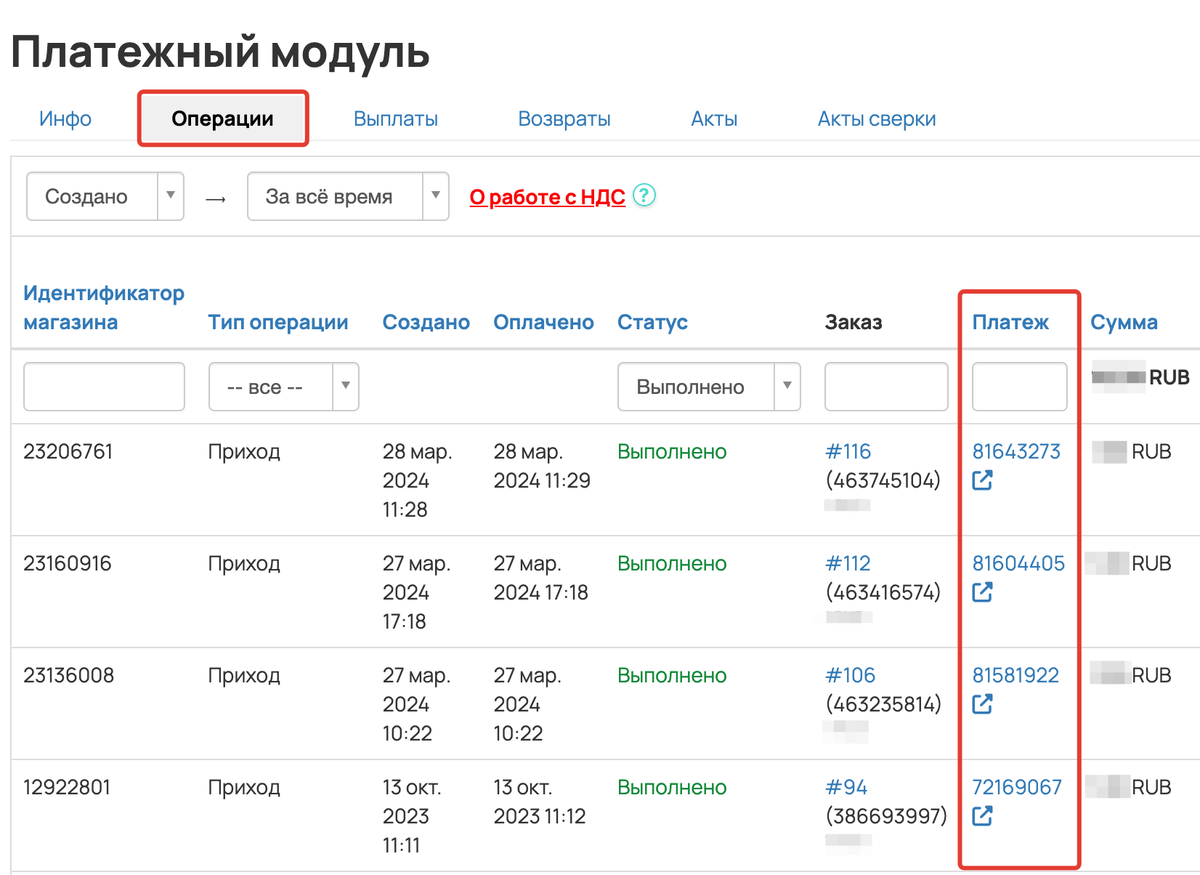Focus the Платеж filter input field
This screenshot has width=1200, height=875.
[x=1020, y=386]
